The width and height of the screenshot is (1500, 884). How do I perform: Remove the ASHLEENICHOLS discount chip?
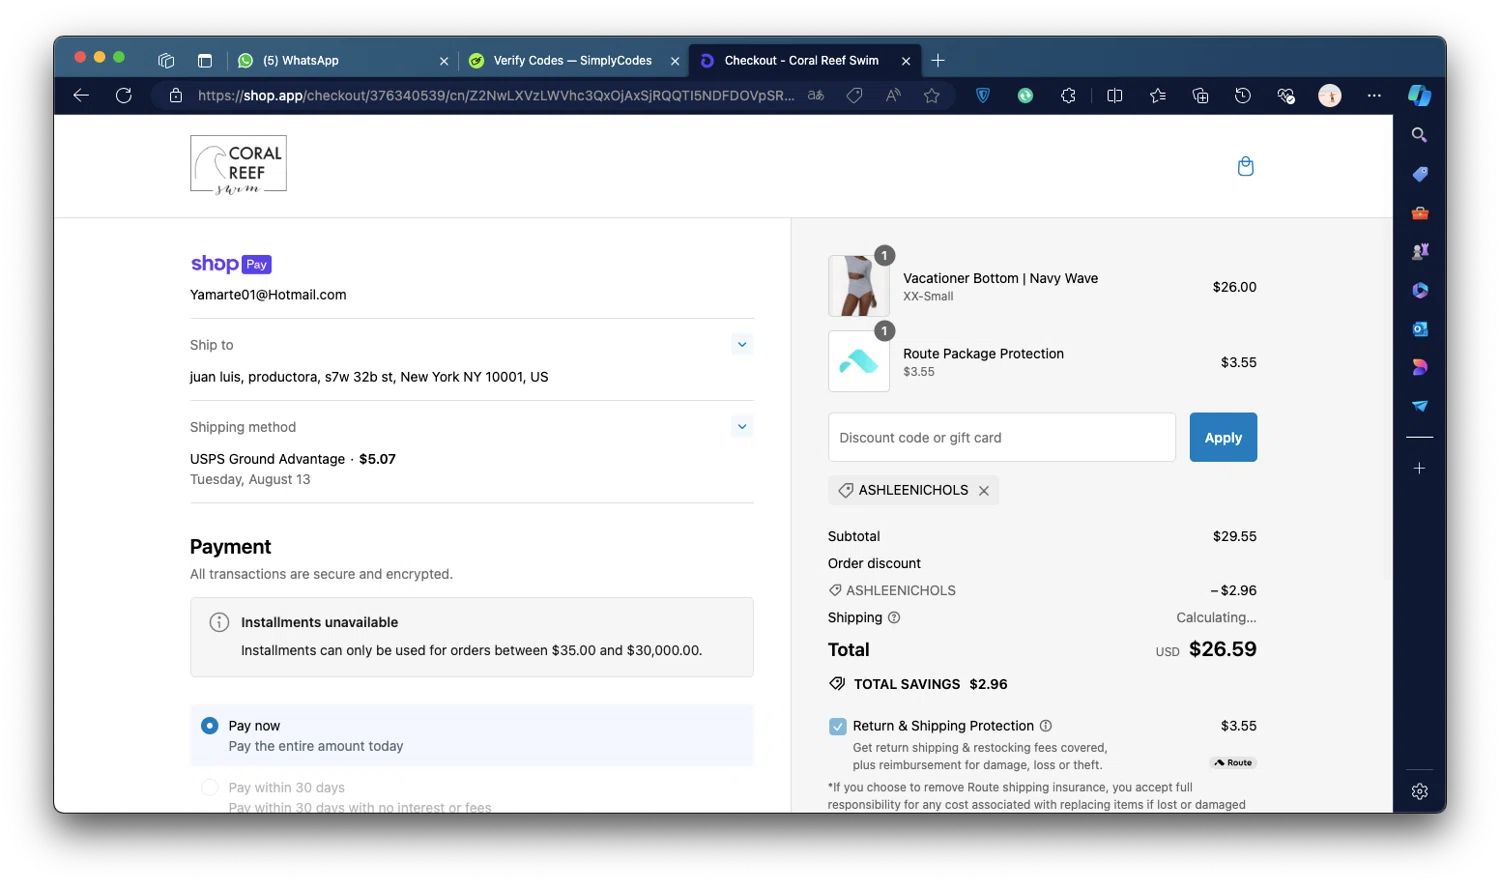[984, 490]
